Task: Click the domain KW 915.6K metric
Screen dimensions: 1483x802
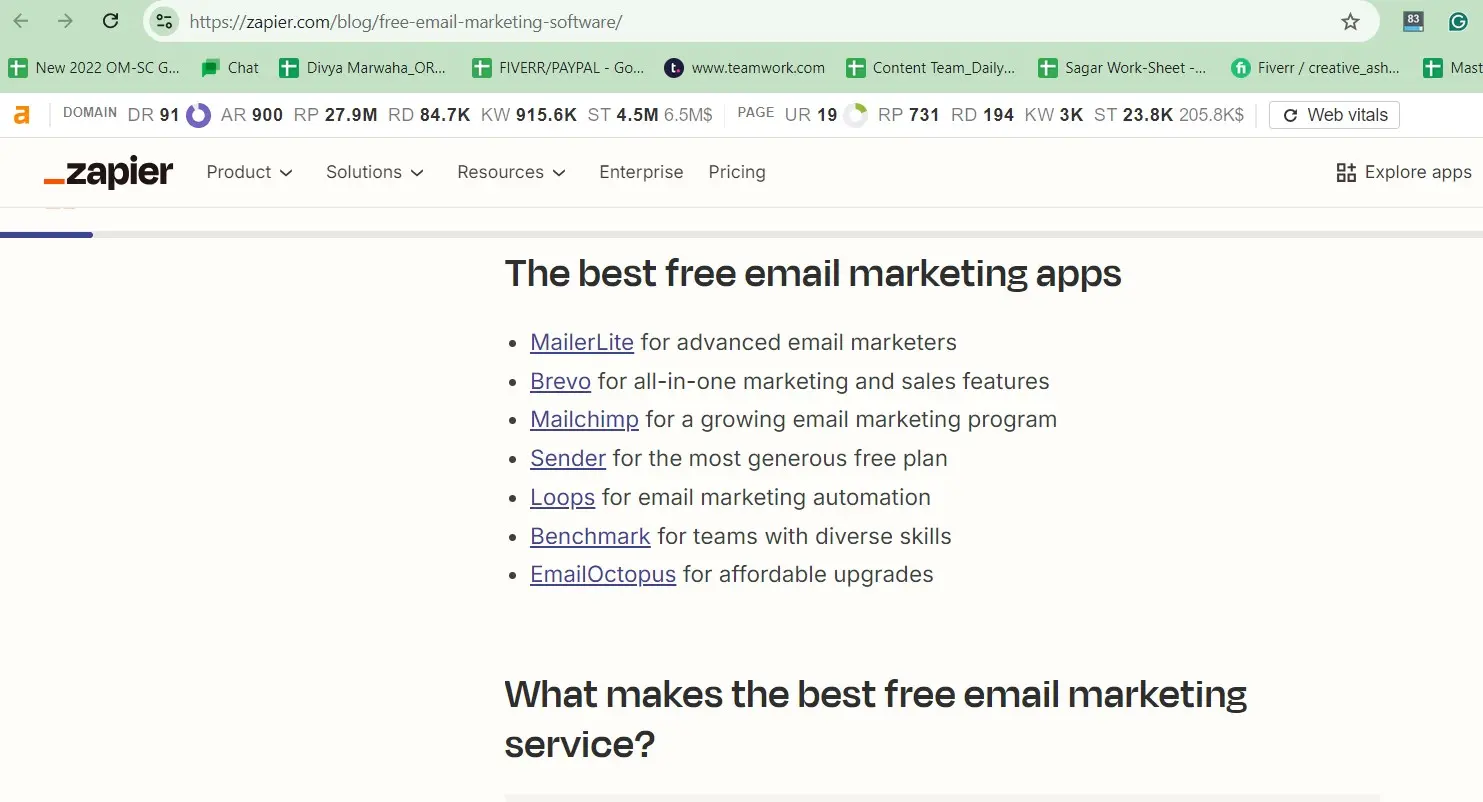Action: click(529, 115)
